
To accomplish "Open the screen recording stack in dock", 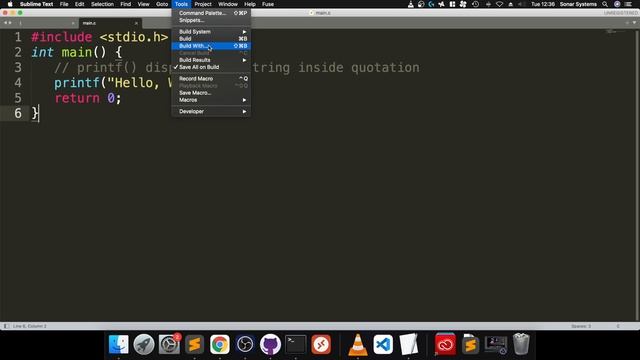I will click(496, 344).
